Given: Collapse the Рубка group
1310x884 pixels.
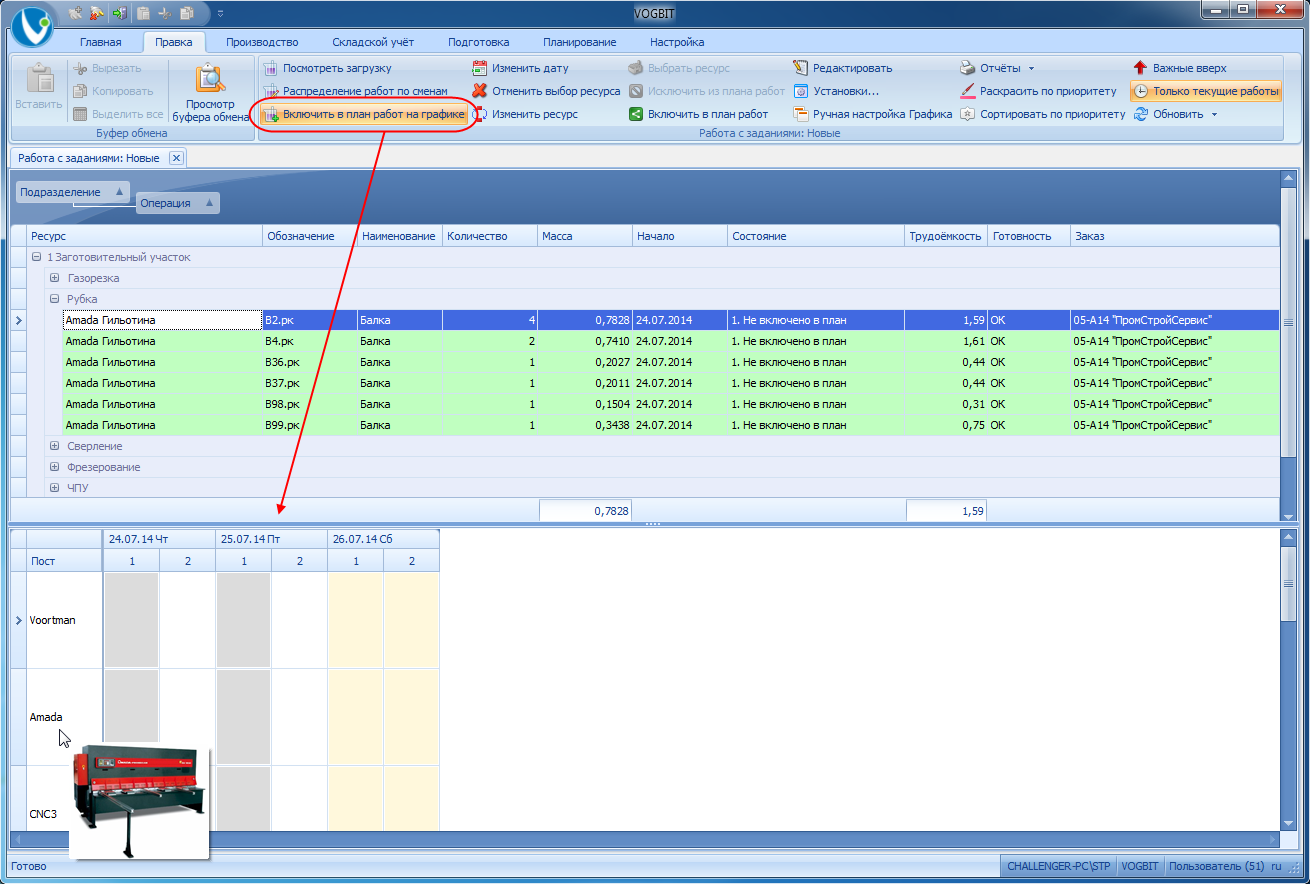Looking at the screenshot, I should [55, 299].
